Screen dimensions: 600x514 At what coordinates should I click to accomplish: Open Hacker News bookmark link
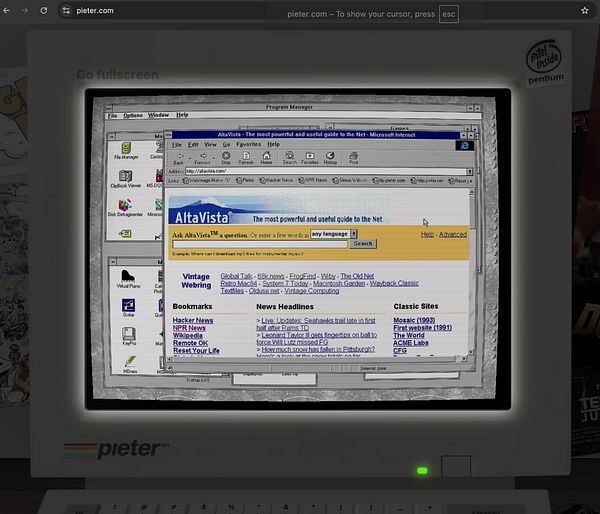[193, 320]
